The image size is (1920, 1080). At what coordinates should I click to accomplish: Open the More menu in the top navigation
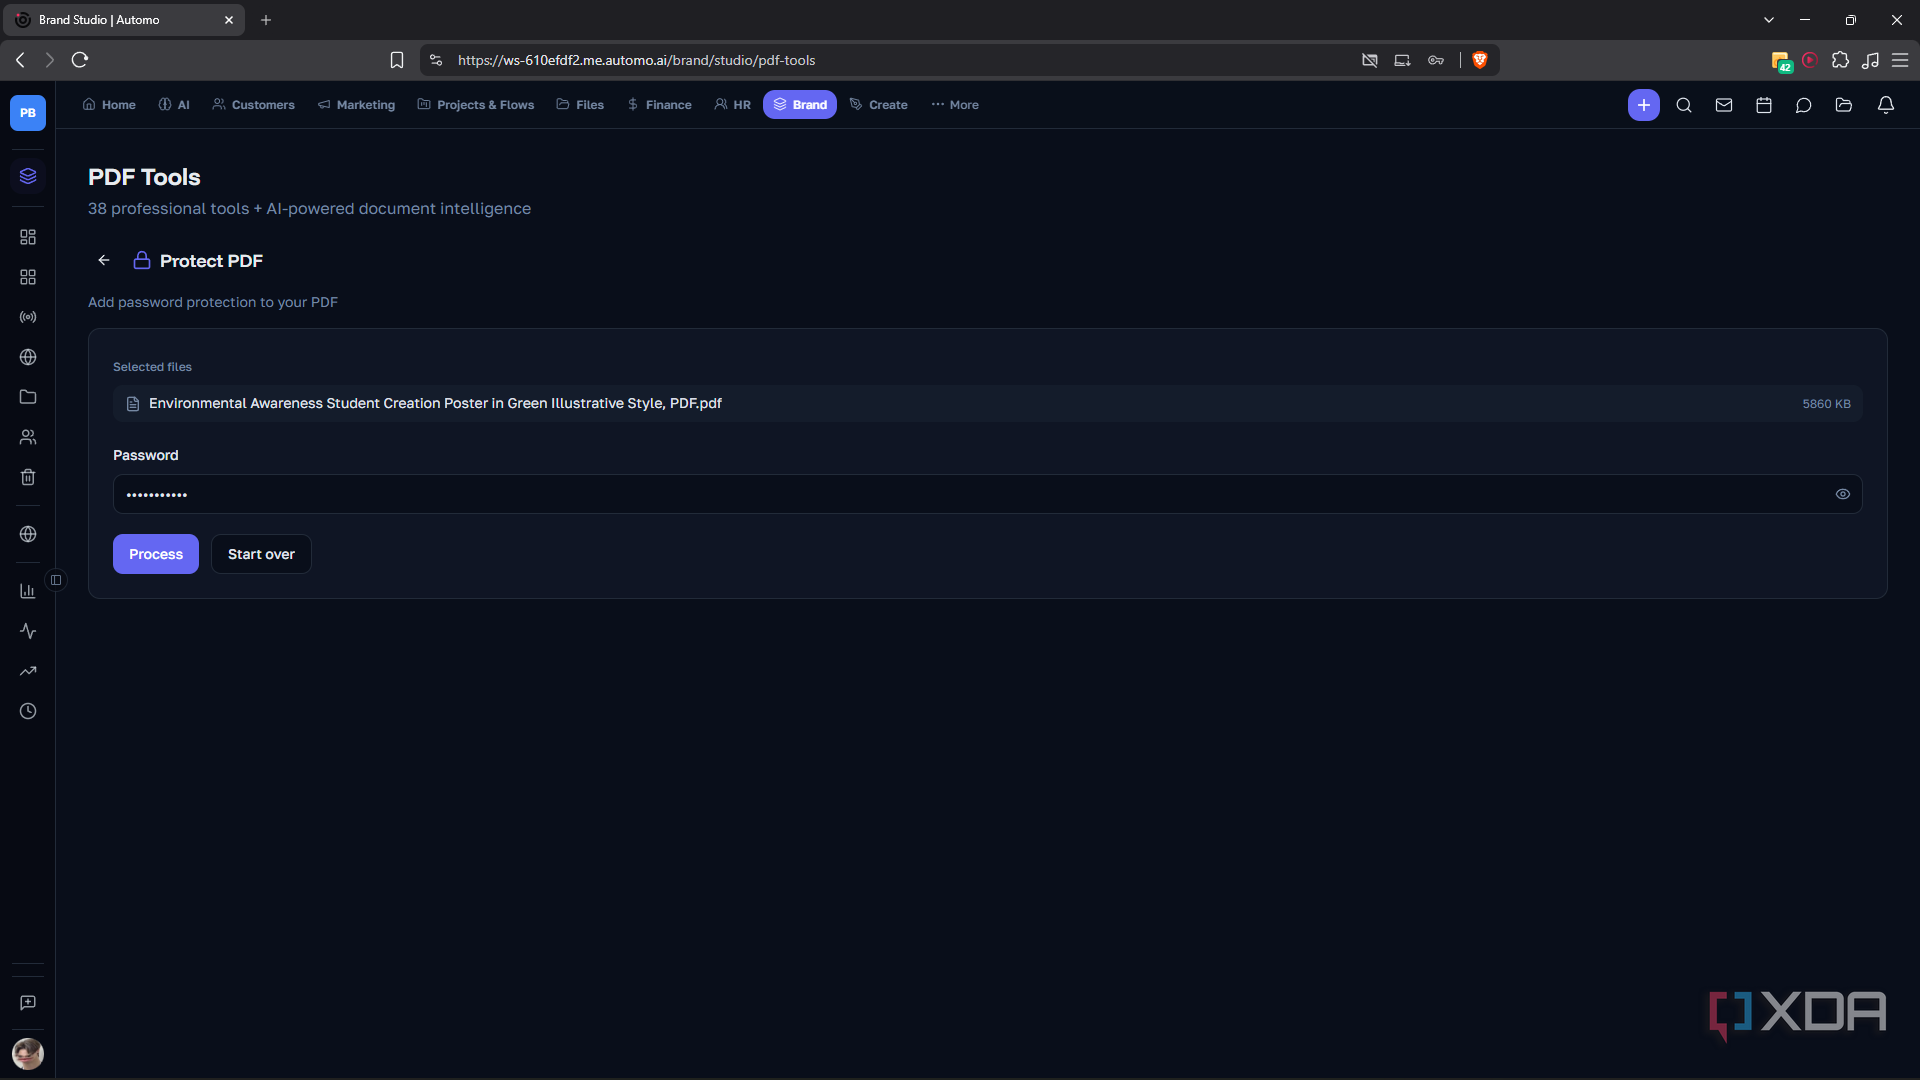(955, 105)
